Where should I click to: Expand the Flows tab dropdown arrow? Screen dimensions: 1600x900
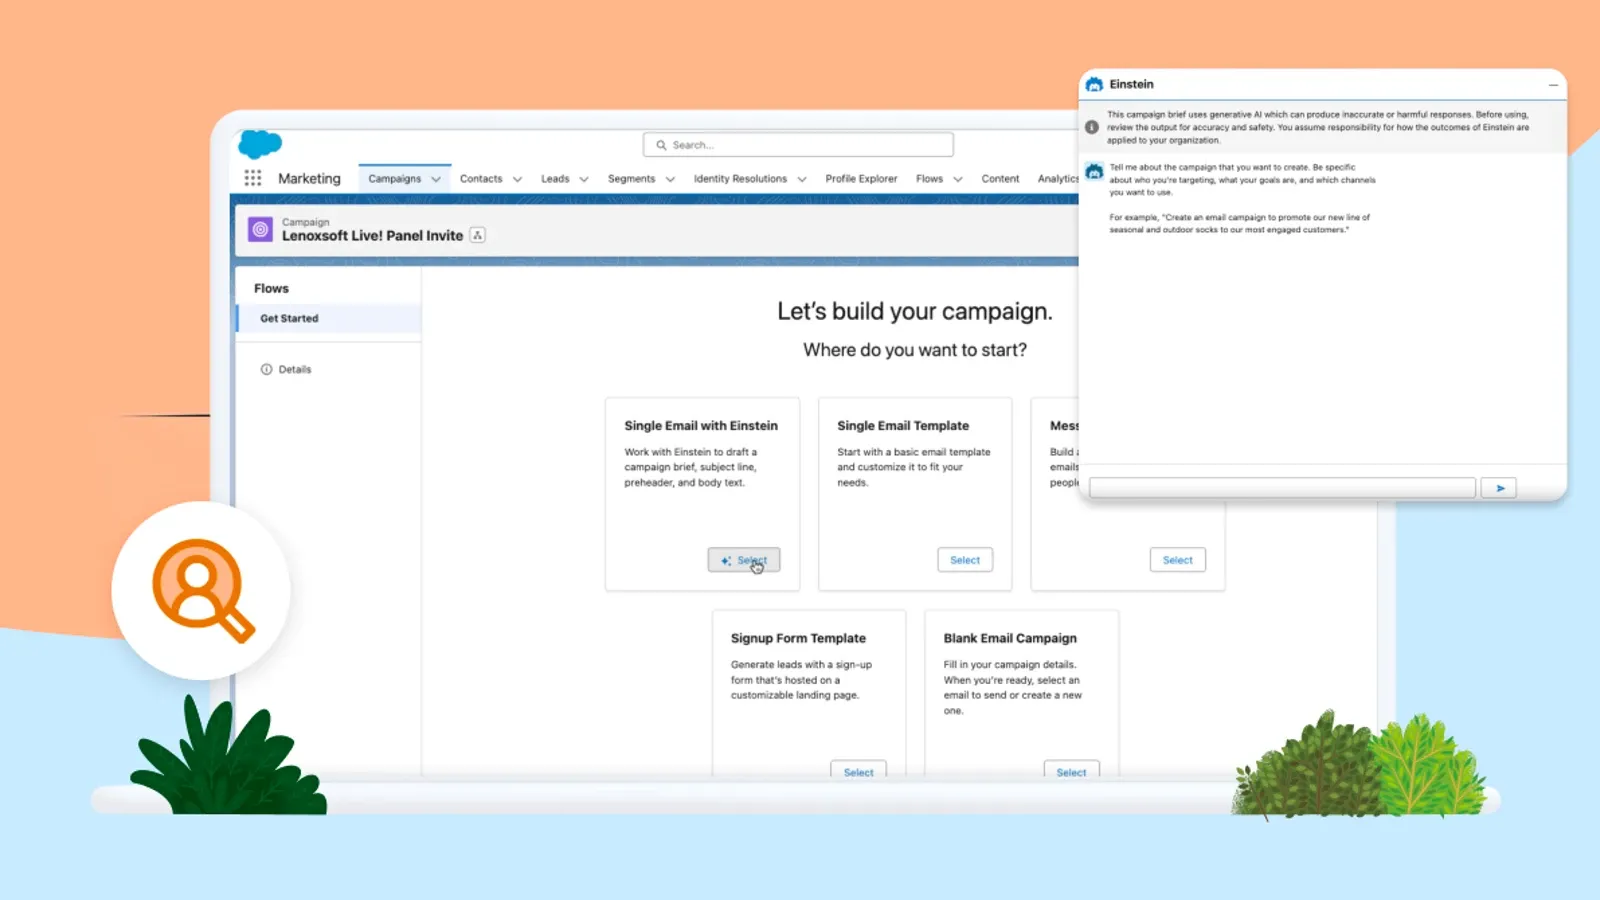(958, 179)
